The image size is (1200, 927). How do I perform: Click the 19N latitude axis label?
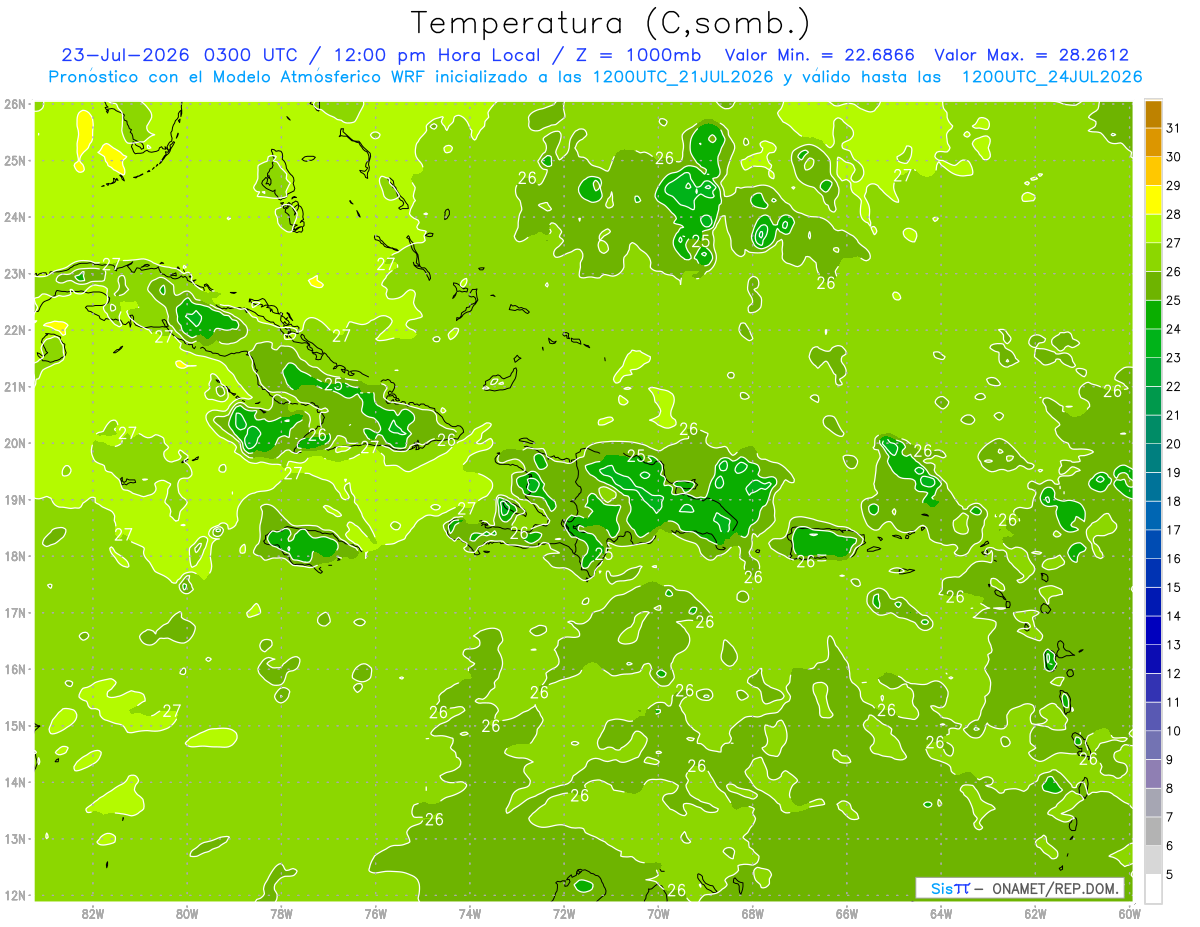point(14,499)
